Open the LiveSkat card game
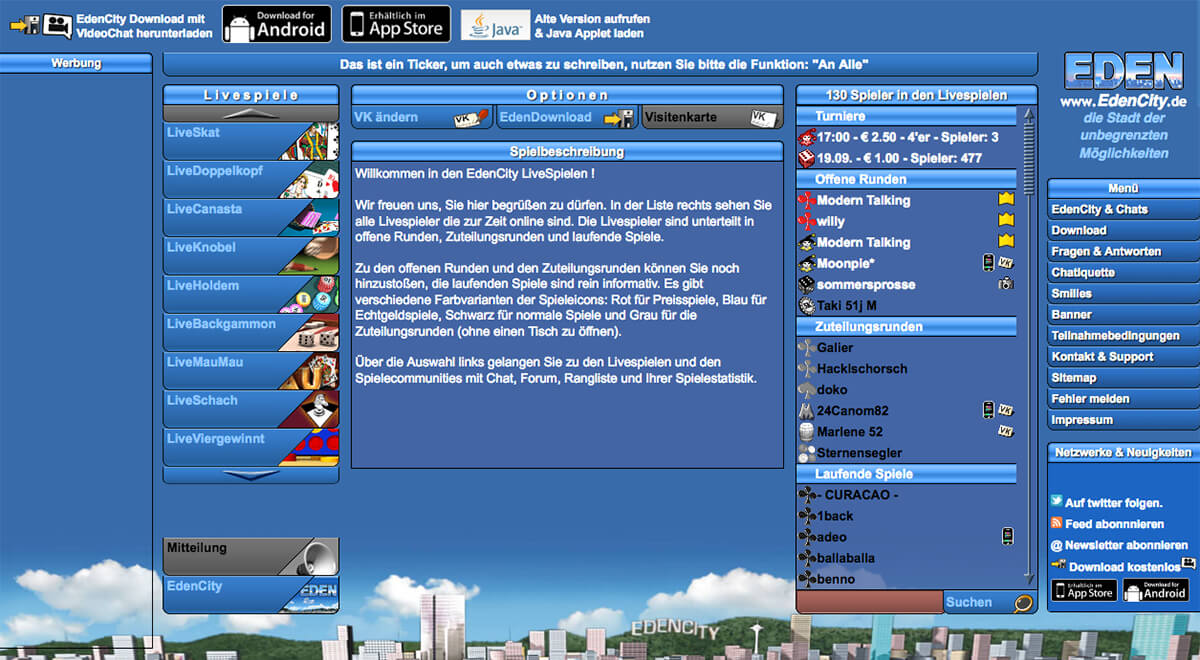This screenshot has height=660, width=1200. 251,141
